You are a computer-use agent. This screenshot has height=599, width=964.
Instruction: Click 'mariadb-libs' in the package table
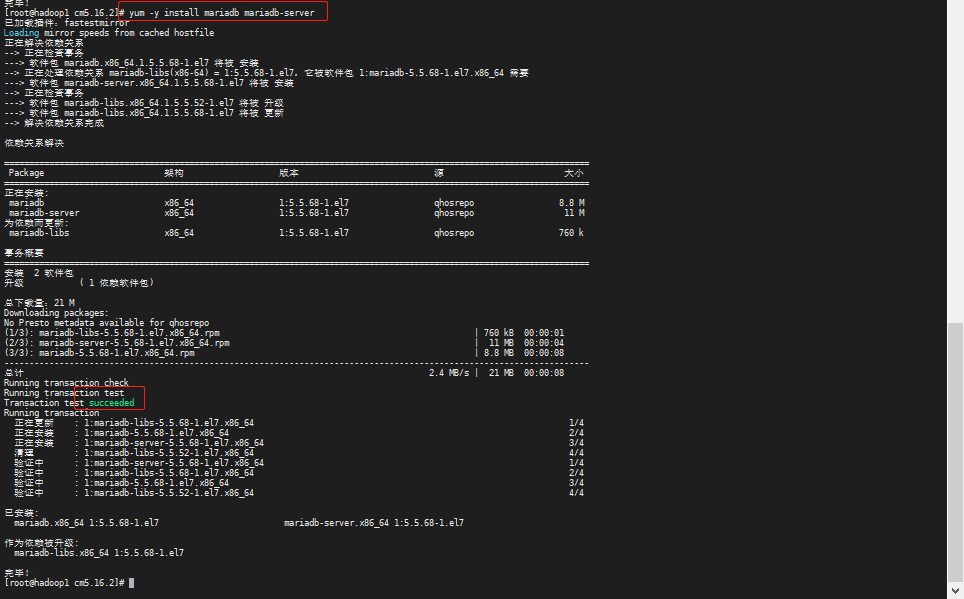(39, 232)
